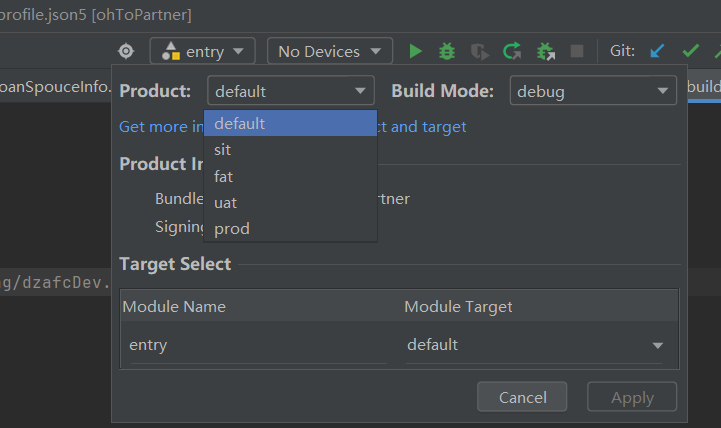Click the run with coverage icon
721x428 pixels.
pos(480,51)
